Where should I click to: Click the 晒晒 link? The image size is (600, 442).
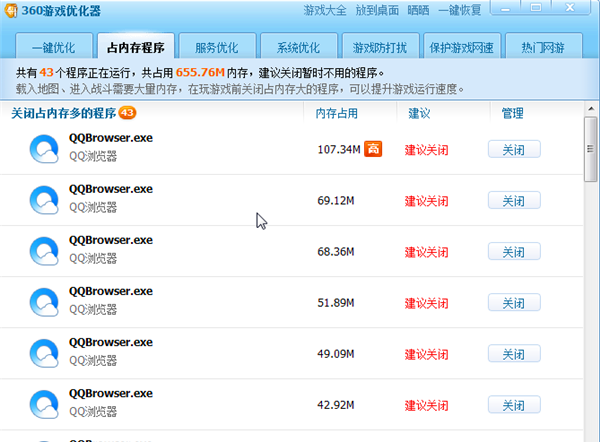tap(418, 10)
